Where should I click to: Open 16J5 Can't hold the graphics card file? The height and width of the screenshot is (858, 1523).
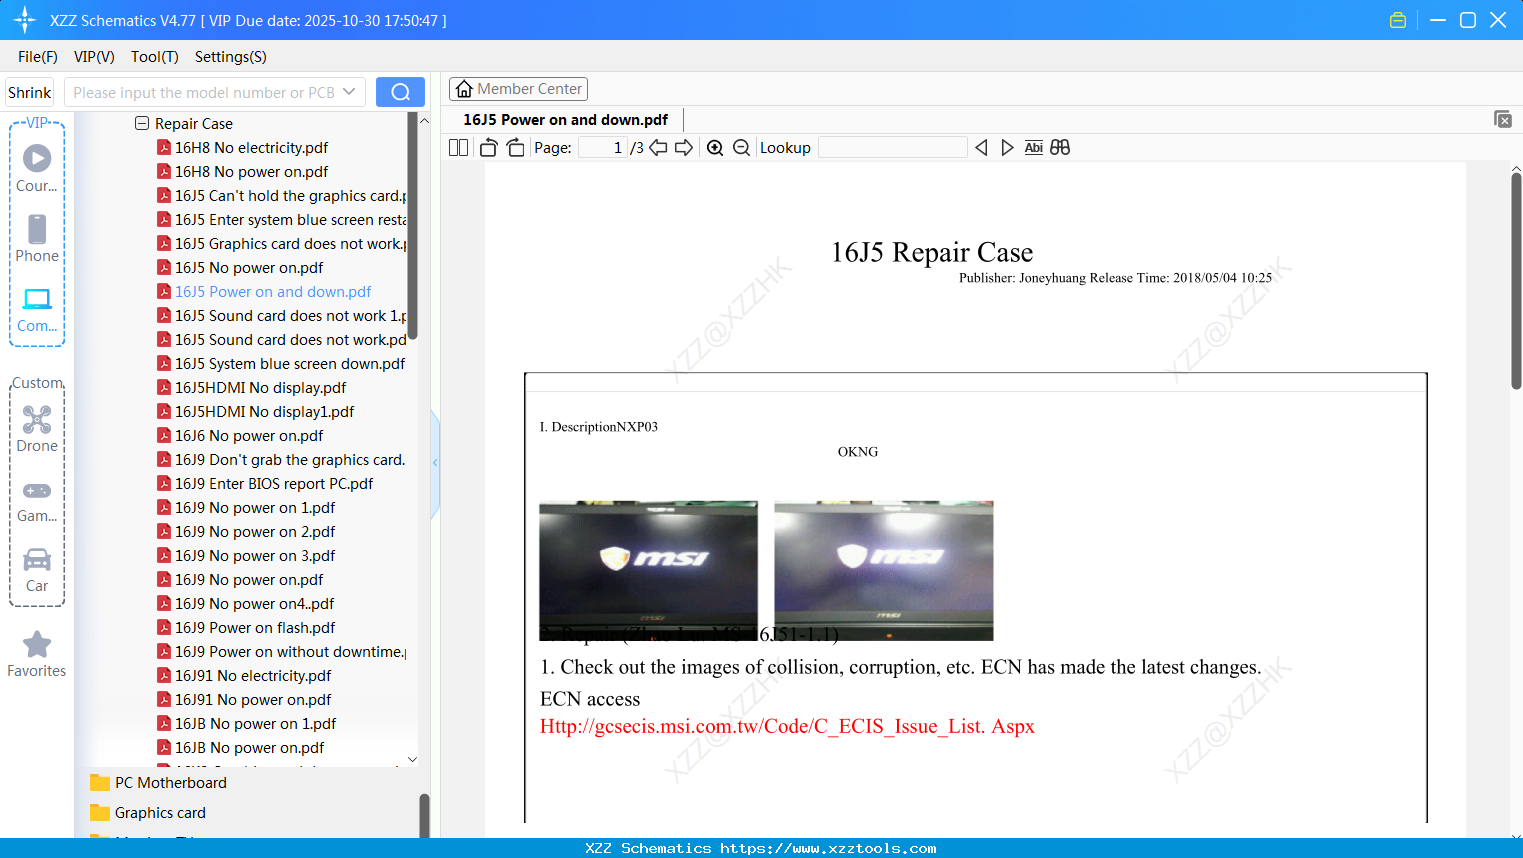click(282, 196)
